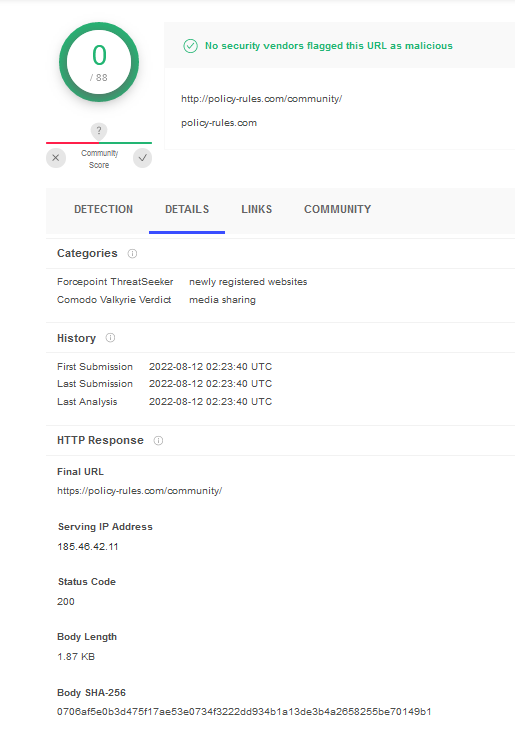Click the Categories section heading
This screenshot has height=732, width=515.
tap(87, 253)
